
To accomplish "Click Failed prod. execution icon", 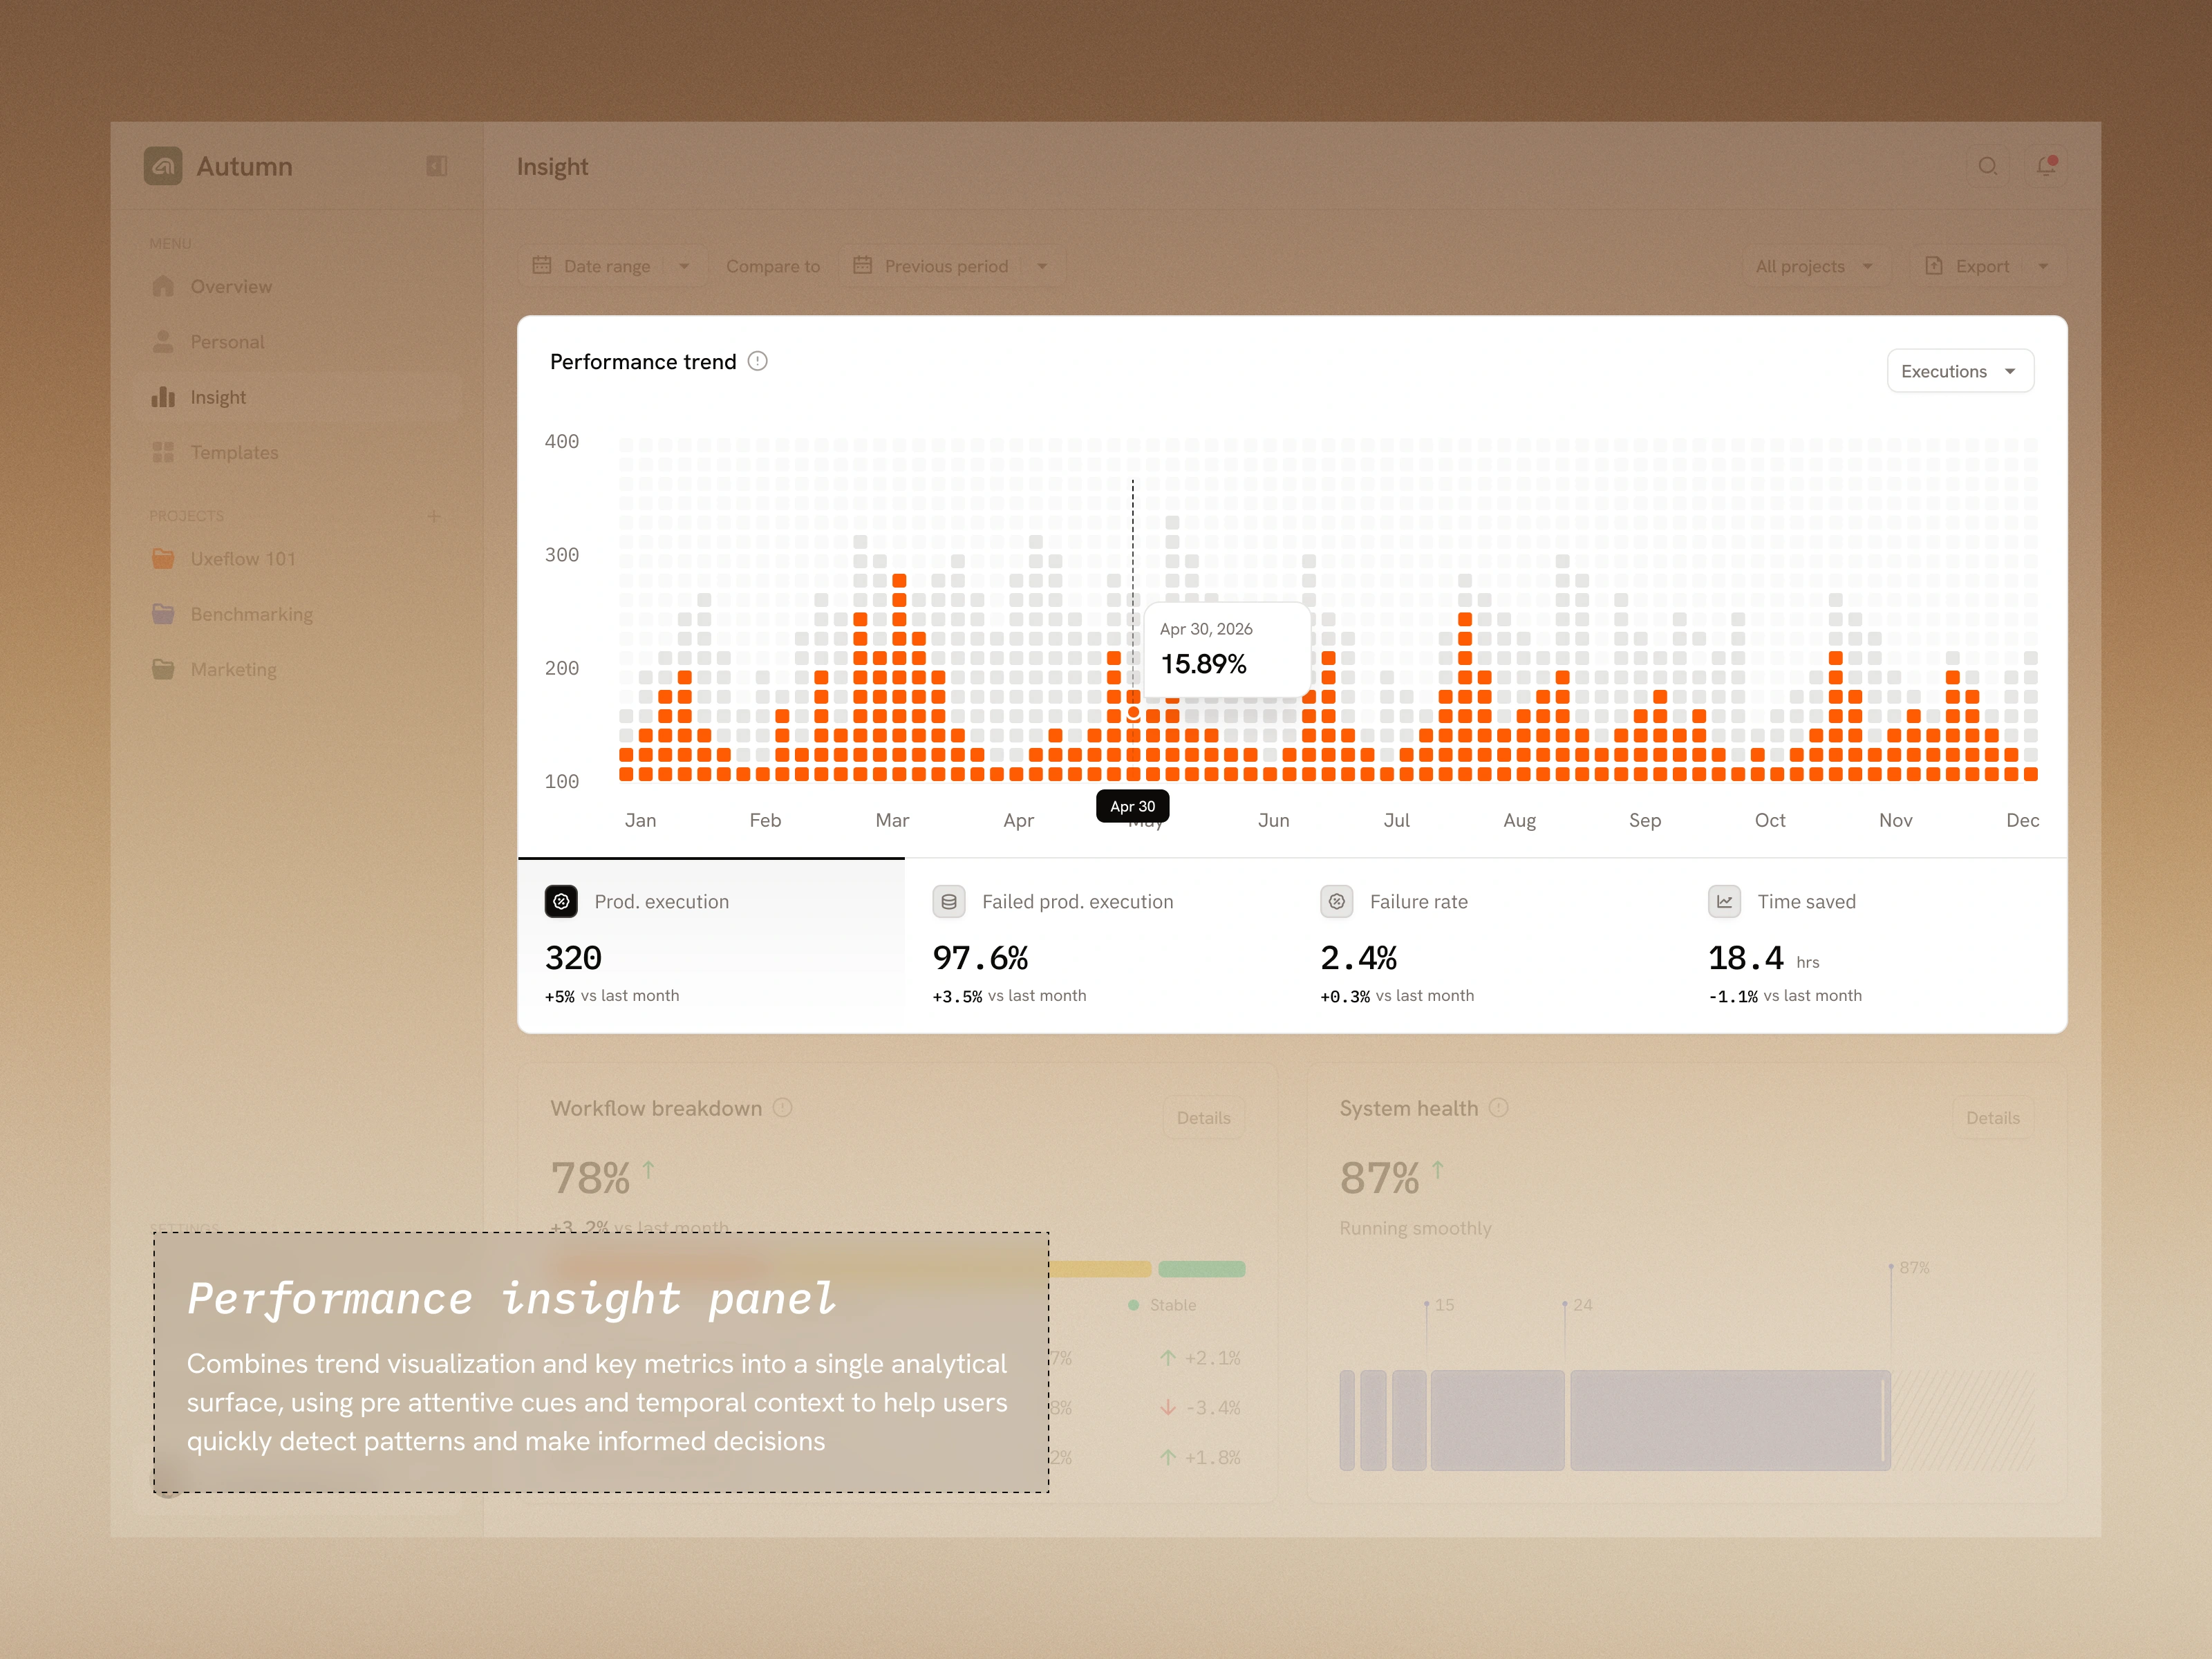I will (949, 901).
